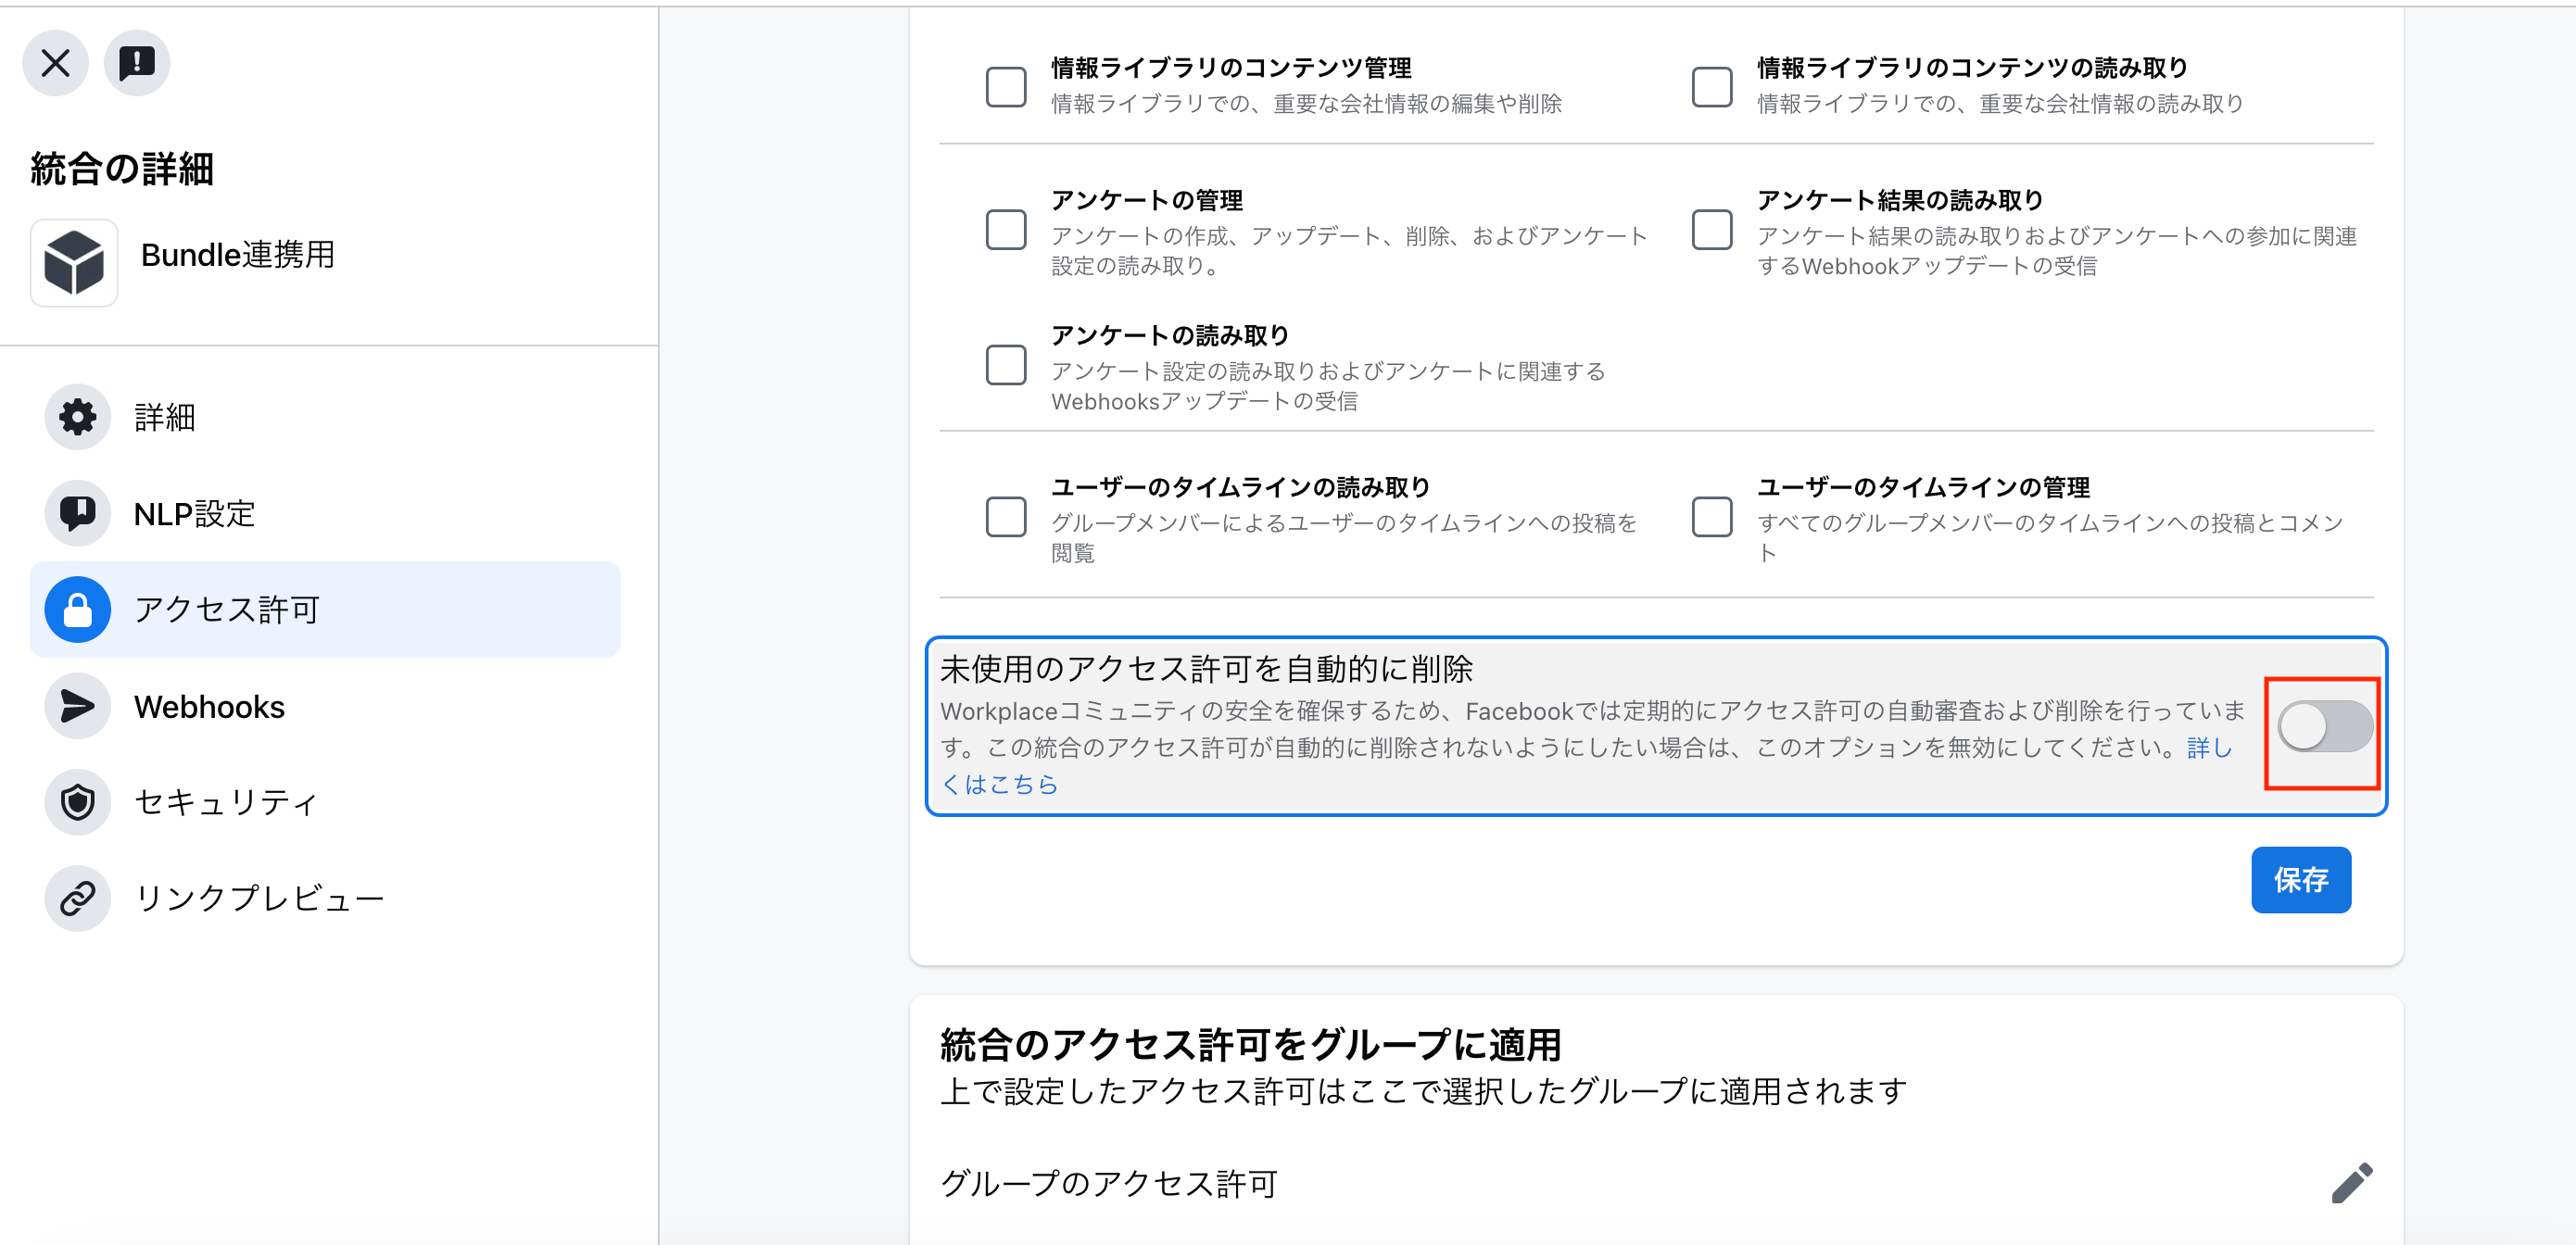Select the gear icon next to 詳細
The width and height of the screenshot is (2576, 1245).
[x=77, y=416]
